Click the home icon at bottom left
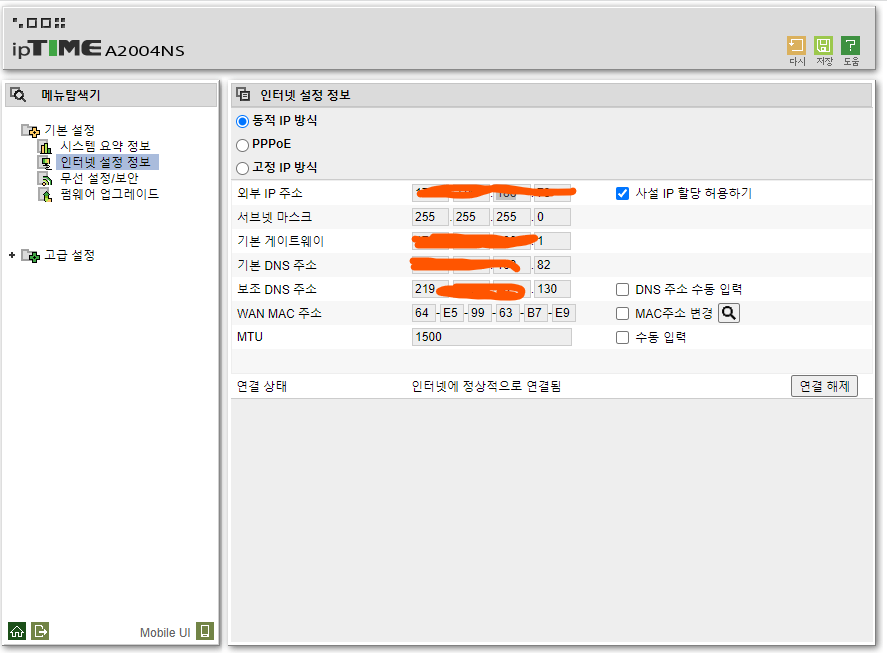Image resolution: width=887 pixels, height=653 pixels. point(17,631)
